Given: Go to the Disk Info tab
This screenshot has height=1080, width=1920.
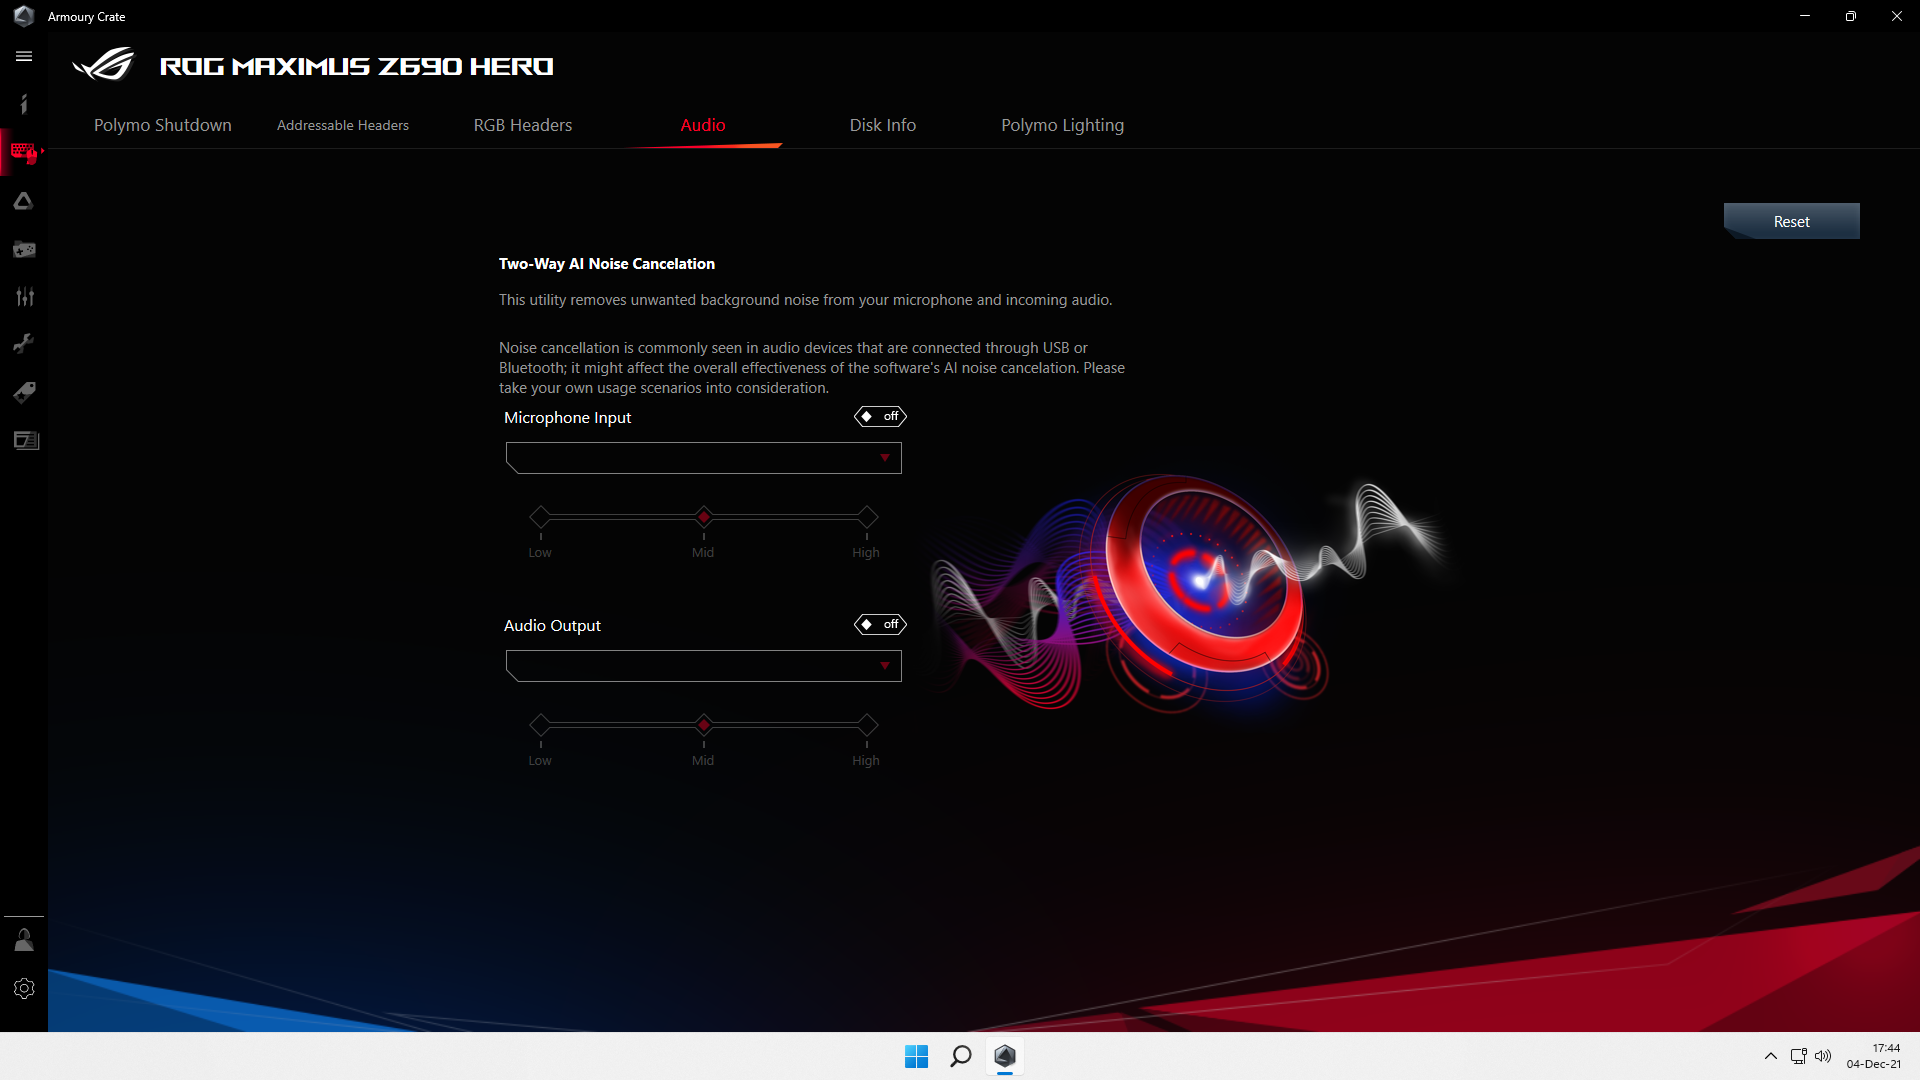Looking at the screenshot, I should click(x=882, y=125).
